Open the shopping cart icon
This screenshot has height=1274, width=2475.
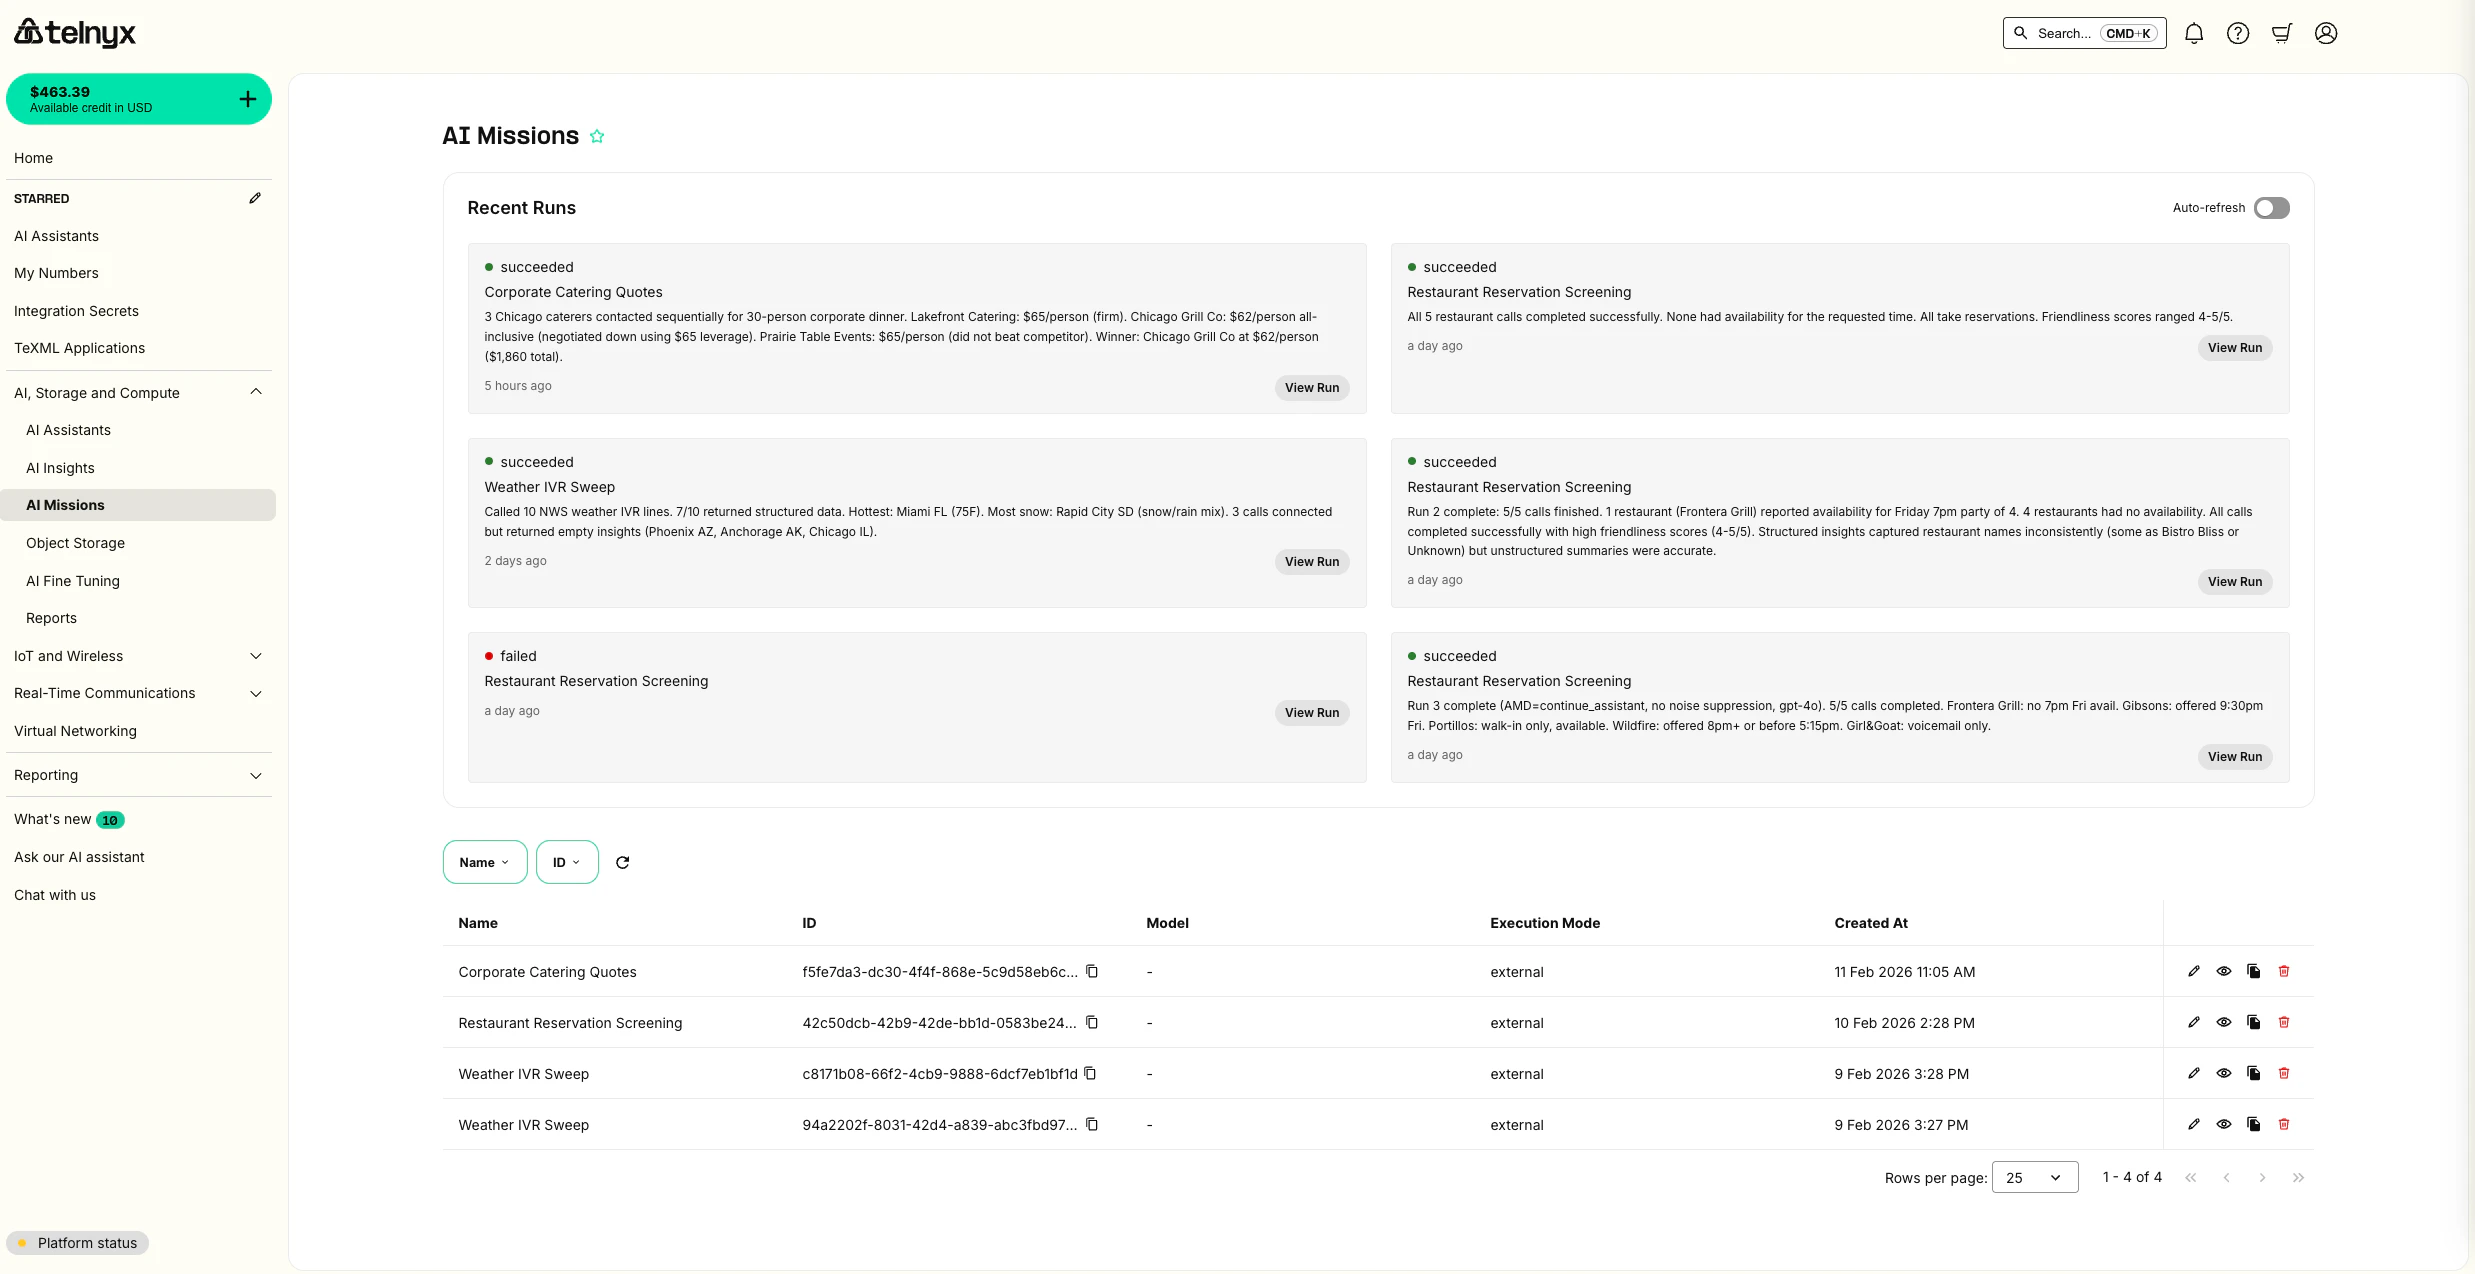2282,33
